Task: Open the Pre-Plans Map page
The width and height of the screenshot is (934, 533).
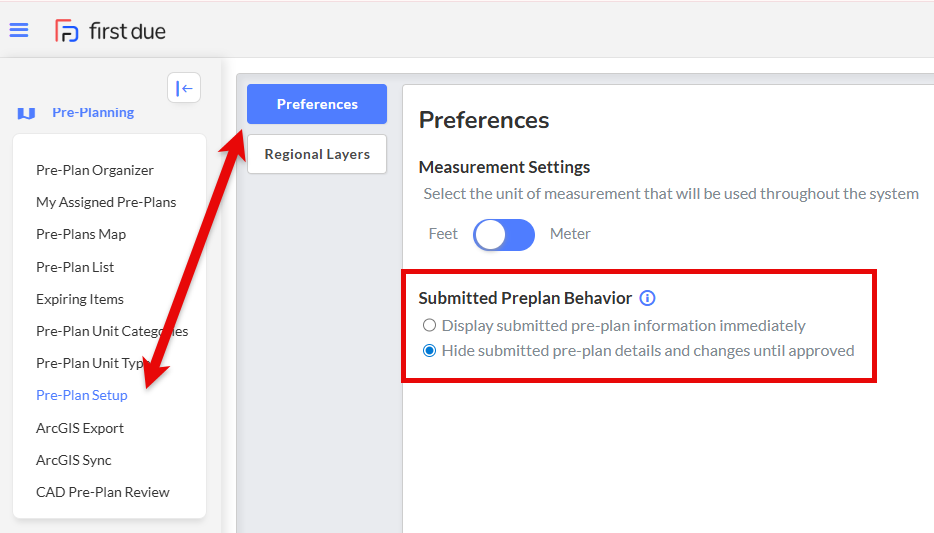Action: pos(81,235)
